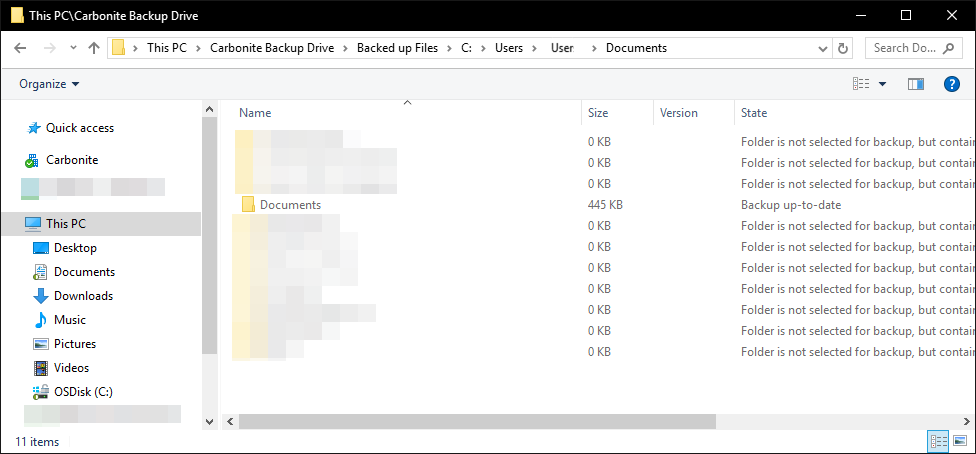Click navigation pane scroll down arrow
The image size is (976, 454).
[210, 421]
